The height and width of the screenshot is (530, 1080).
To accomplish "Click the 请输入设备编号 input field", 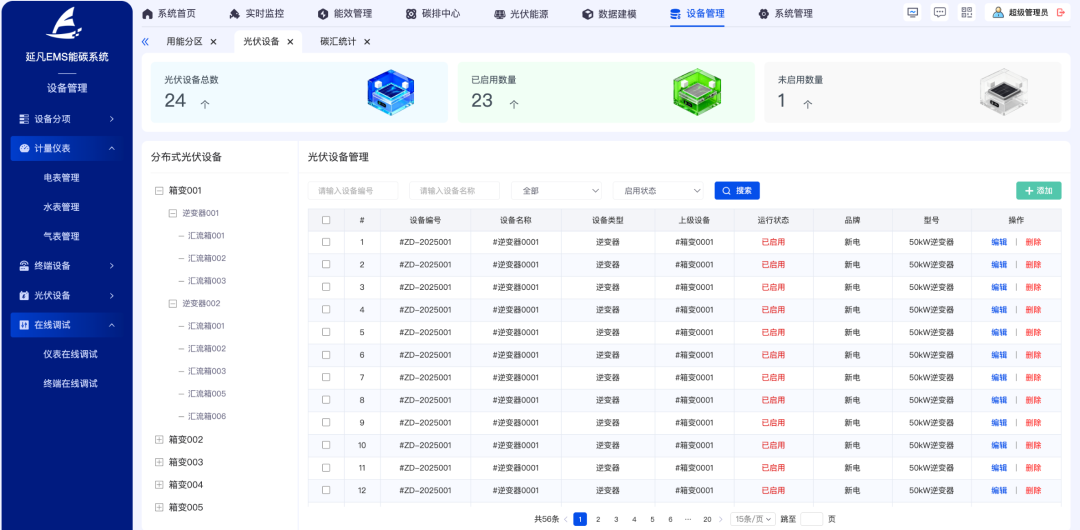I will point(353,190).
